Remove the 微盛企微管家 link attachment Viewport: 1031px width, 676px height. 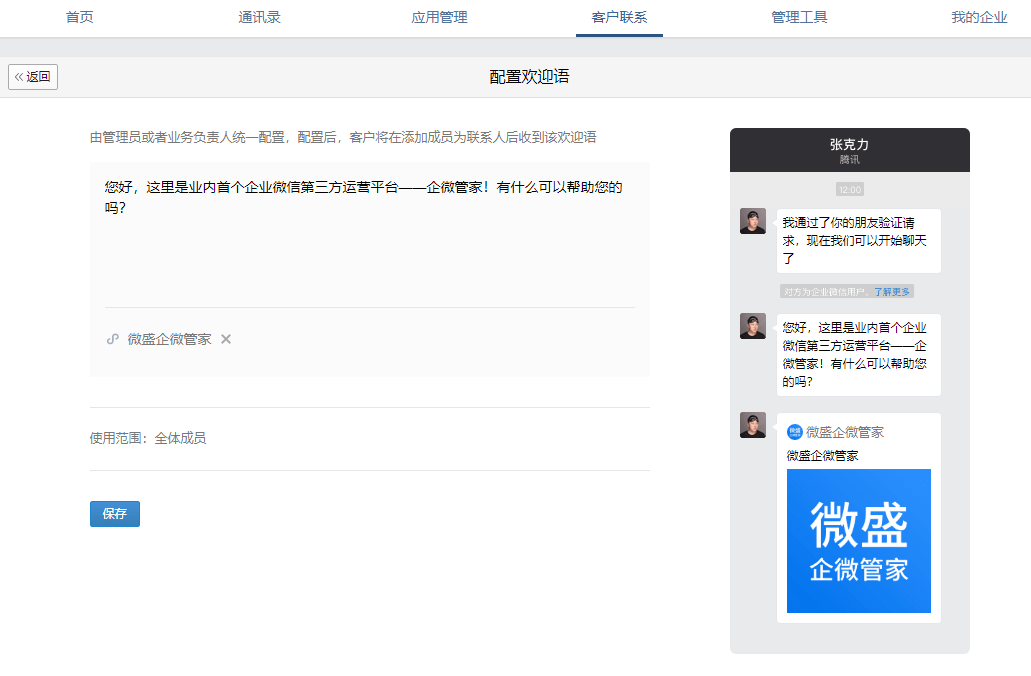tap(226, 339)
